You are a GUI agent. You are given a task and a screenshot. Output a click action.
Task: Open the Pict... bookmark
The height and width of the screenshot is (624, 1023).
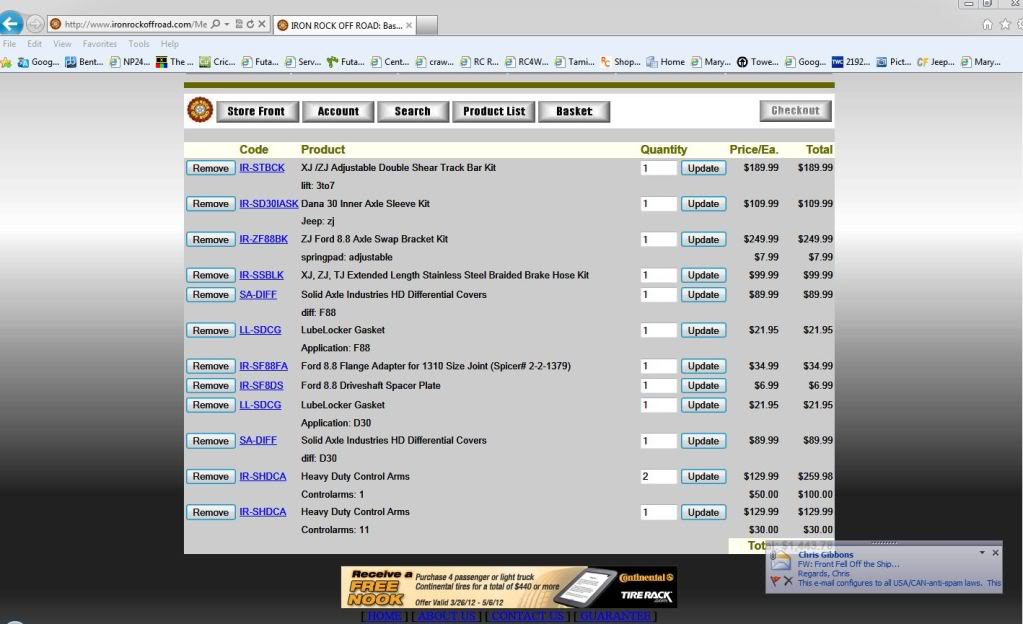(893, 62)
